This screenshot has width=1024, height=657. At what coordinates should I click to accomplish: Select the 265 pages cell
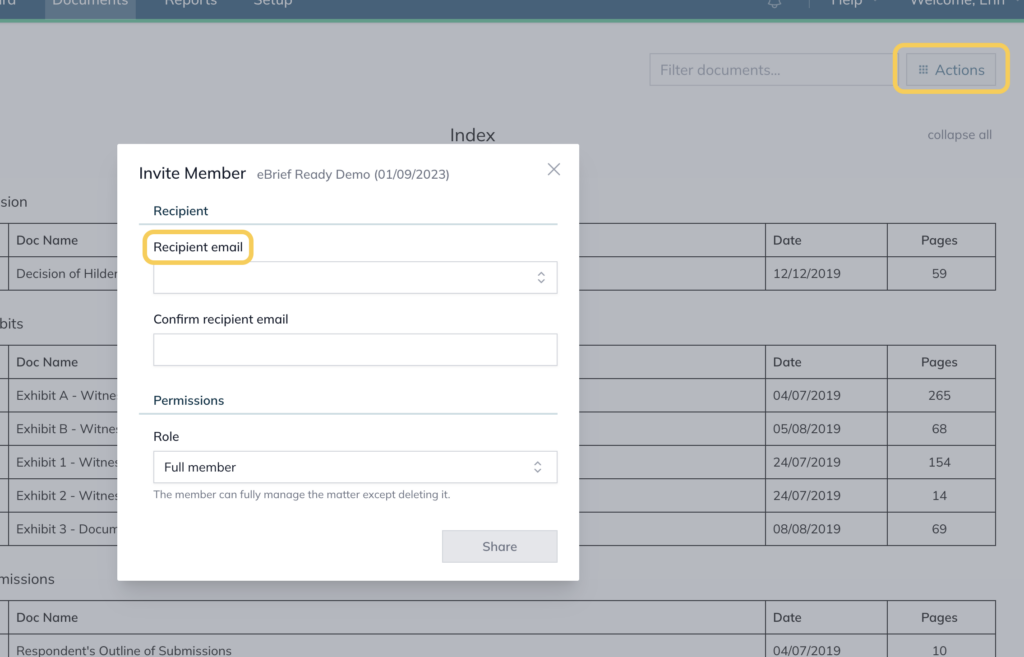click(941, 395)
